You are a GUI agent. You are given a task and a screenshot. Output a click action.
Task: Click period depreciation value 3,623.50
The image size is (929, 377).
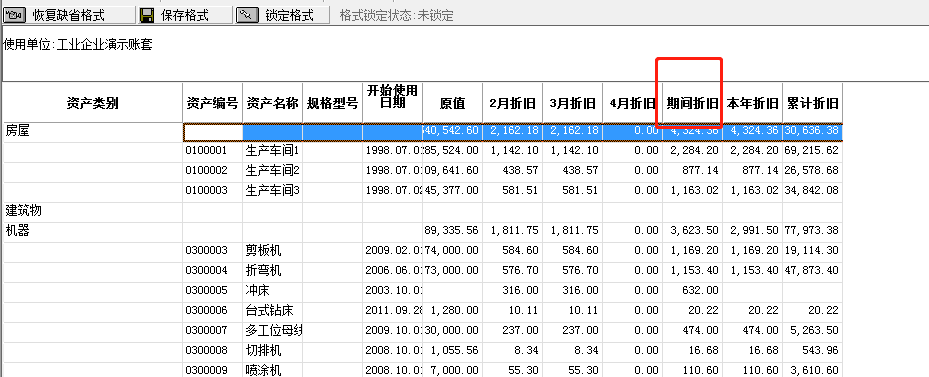694,231
